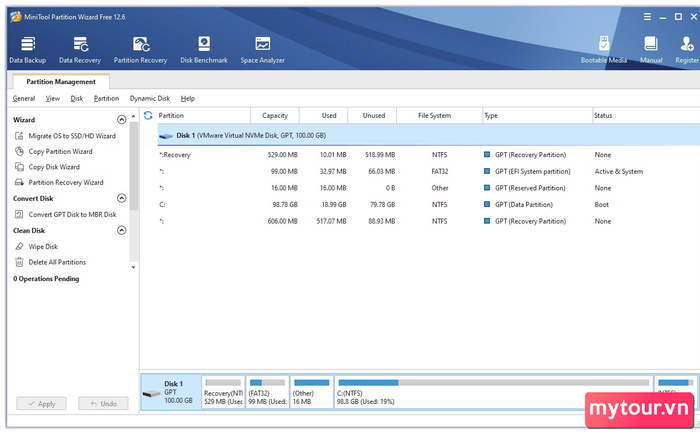The height and width of the screenshot is (436, 700).
Task: Click the 0 Operations Pending label
Action: [46, 279]
